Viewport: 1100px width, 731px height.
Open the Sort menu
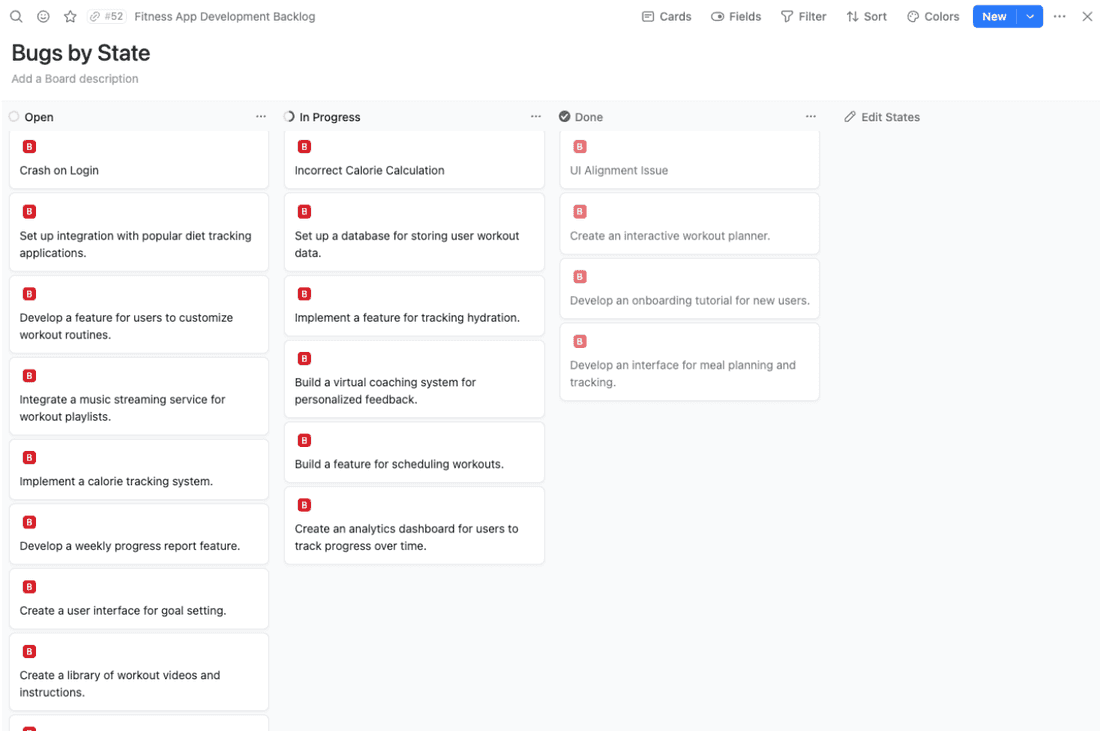click(866, 16)
